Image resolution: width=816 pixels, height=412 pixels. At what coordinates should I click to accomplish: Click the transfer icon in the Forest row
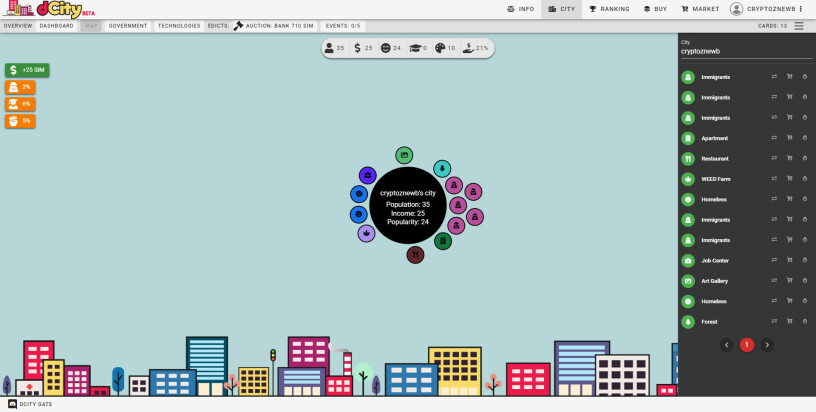click(774, 321)
